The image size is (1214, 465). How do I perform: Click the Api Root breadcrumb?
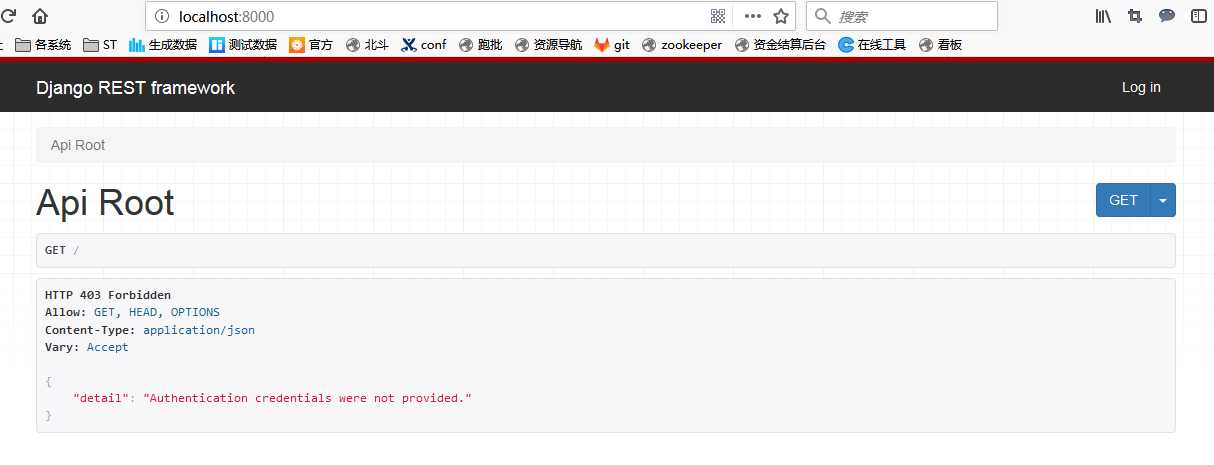point(78,145)
